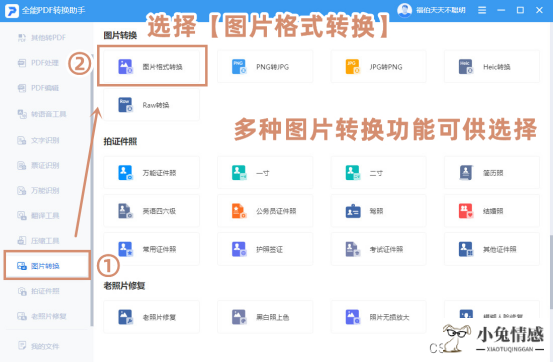Click the 老照片修复 section heading
554x363 pixels.
coord(124,286)
